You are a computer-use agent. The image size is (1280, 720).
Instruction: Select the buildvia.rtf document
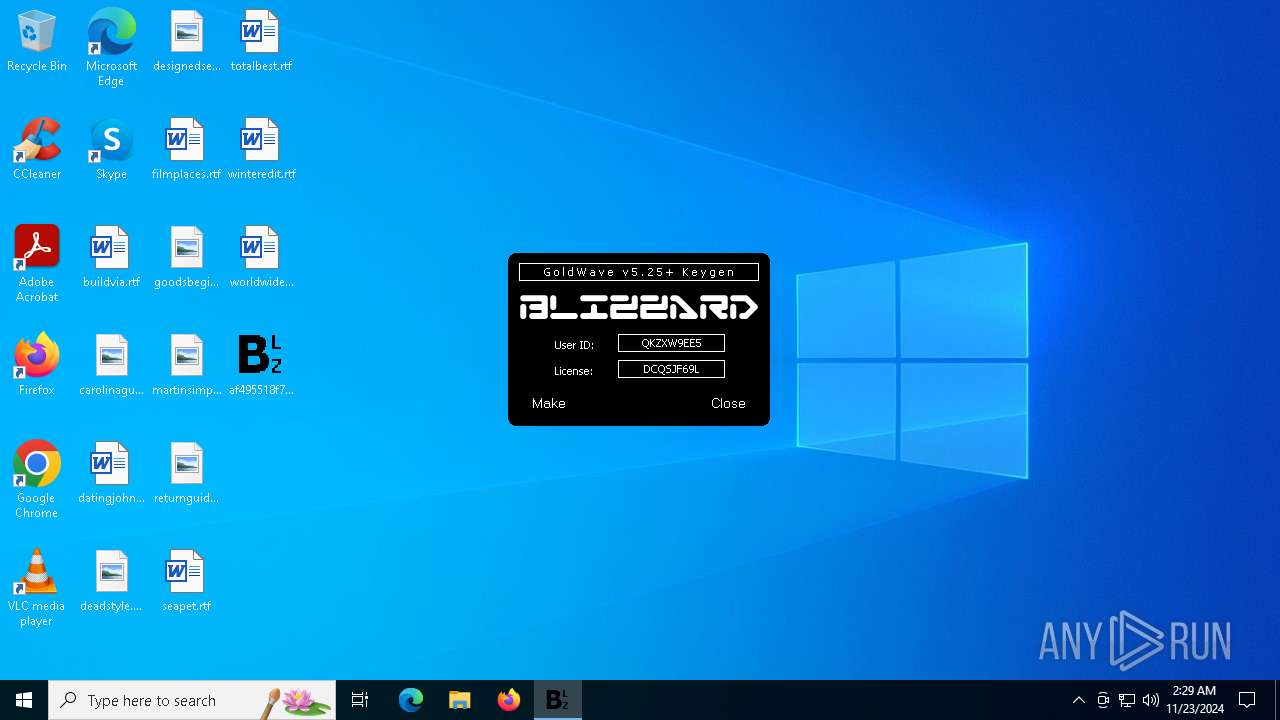(111, 258)
